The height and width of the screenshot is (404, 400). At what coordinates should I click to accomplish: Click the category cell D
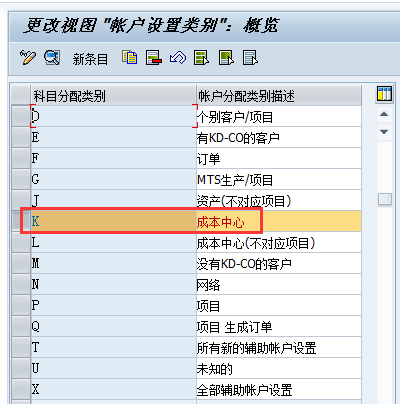113,116
